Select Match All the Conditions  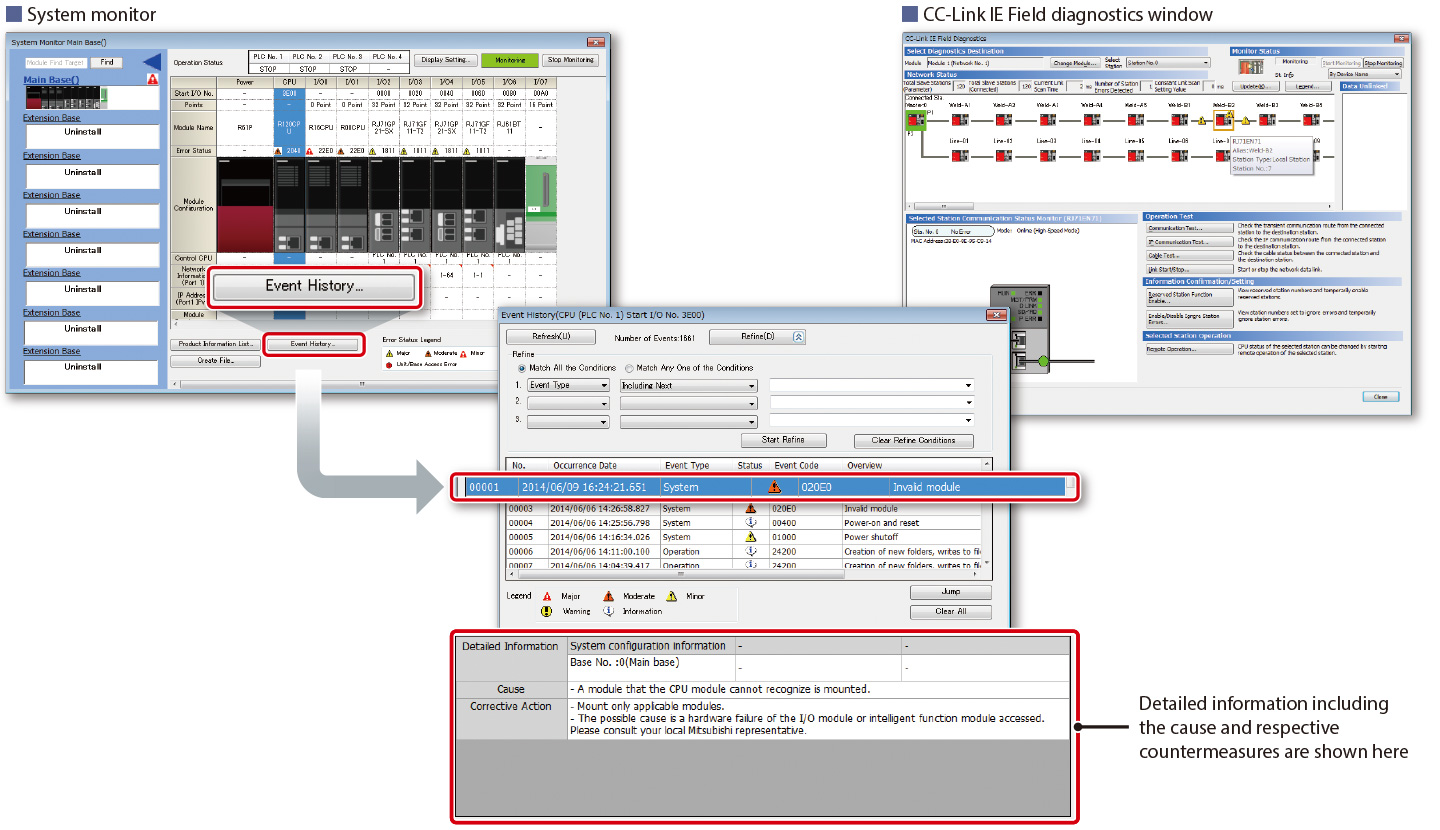click(x=522, y=368)
